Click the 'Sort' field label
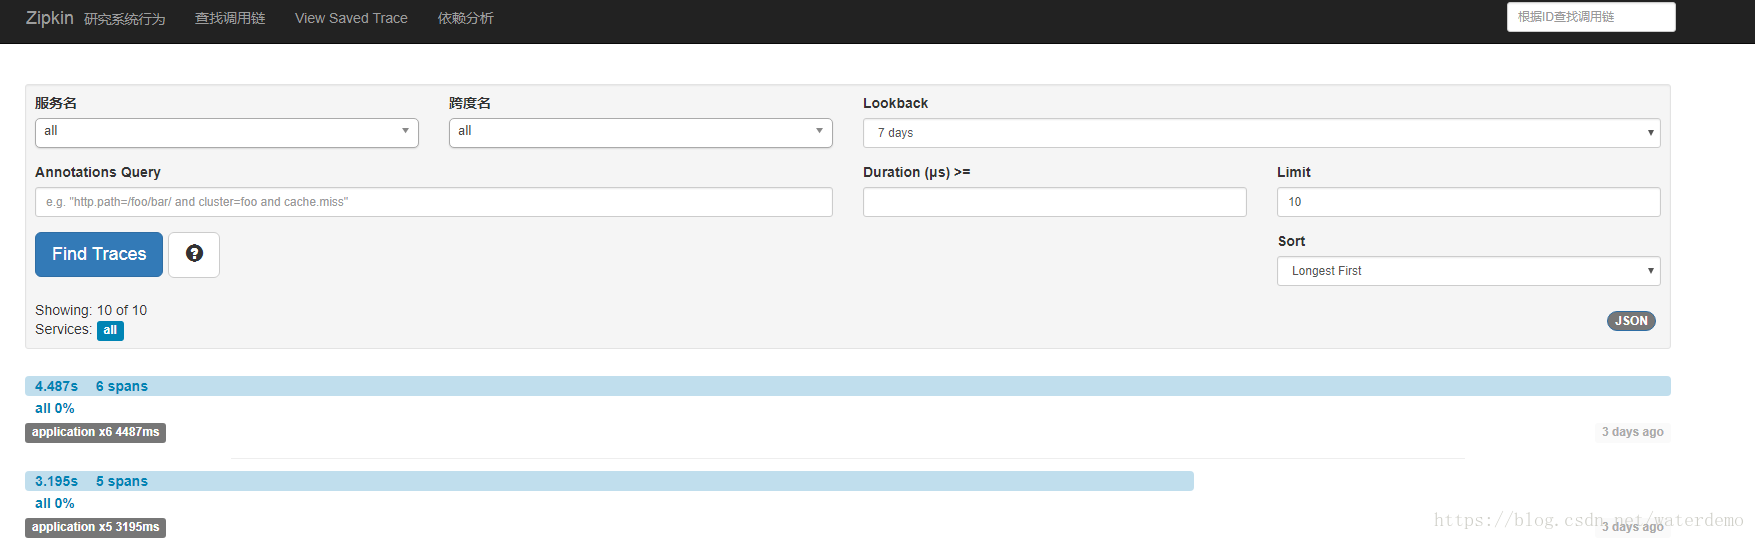The width and height of the screenshot is (1755, 540). (1291, 241)
